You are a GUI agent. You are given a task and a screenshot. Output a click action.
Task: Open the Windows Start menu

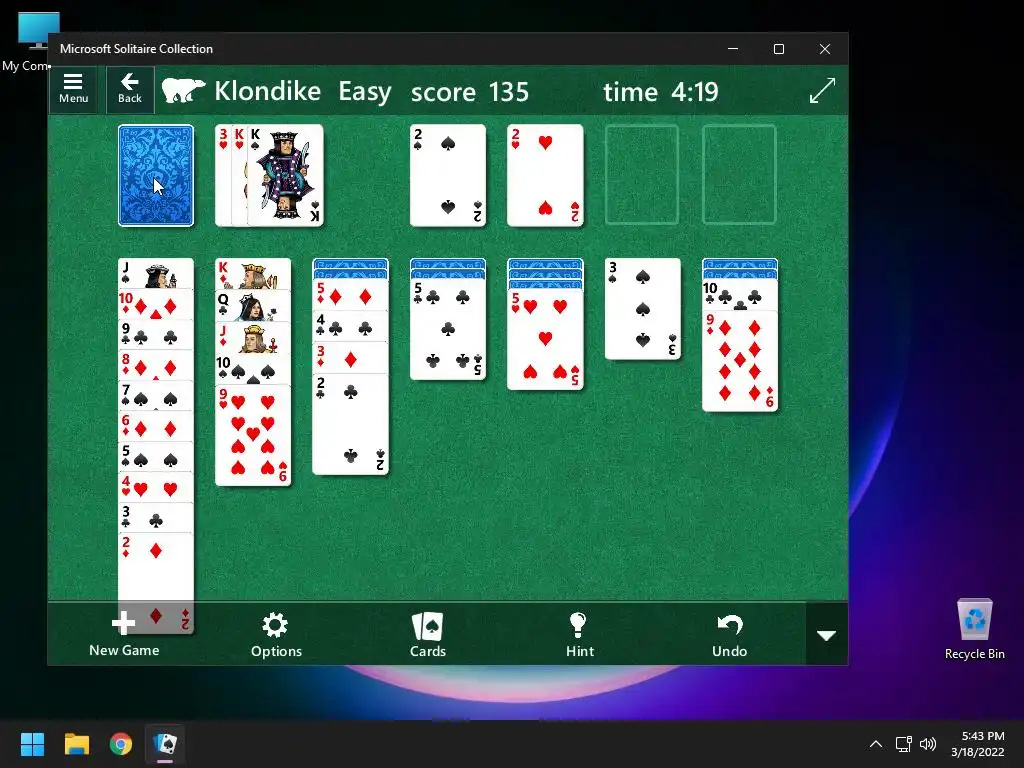pos(32,744)
